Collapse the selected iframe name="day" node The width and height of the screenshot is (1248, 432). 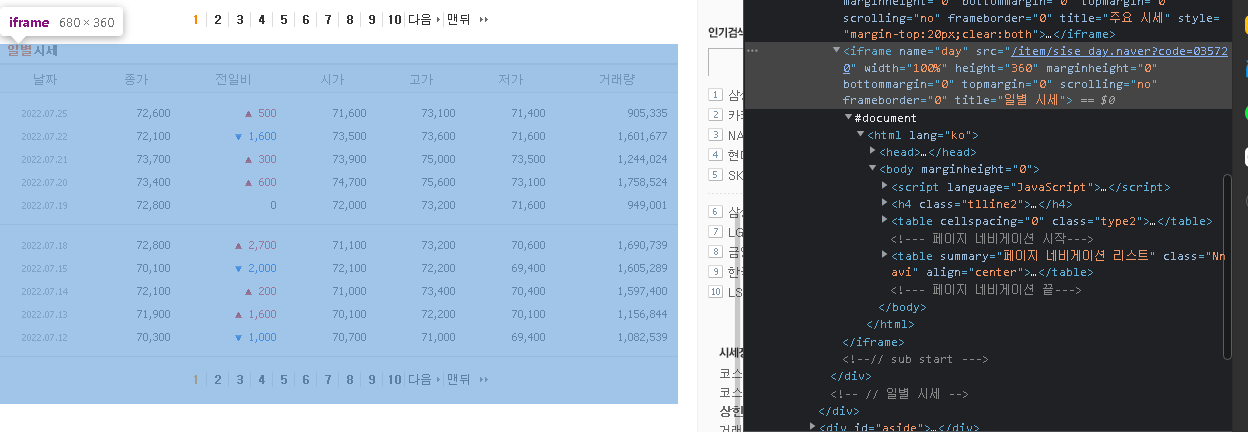[837, 49]
